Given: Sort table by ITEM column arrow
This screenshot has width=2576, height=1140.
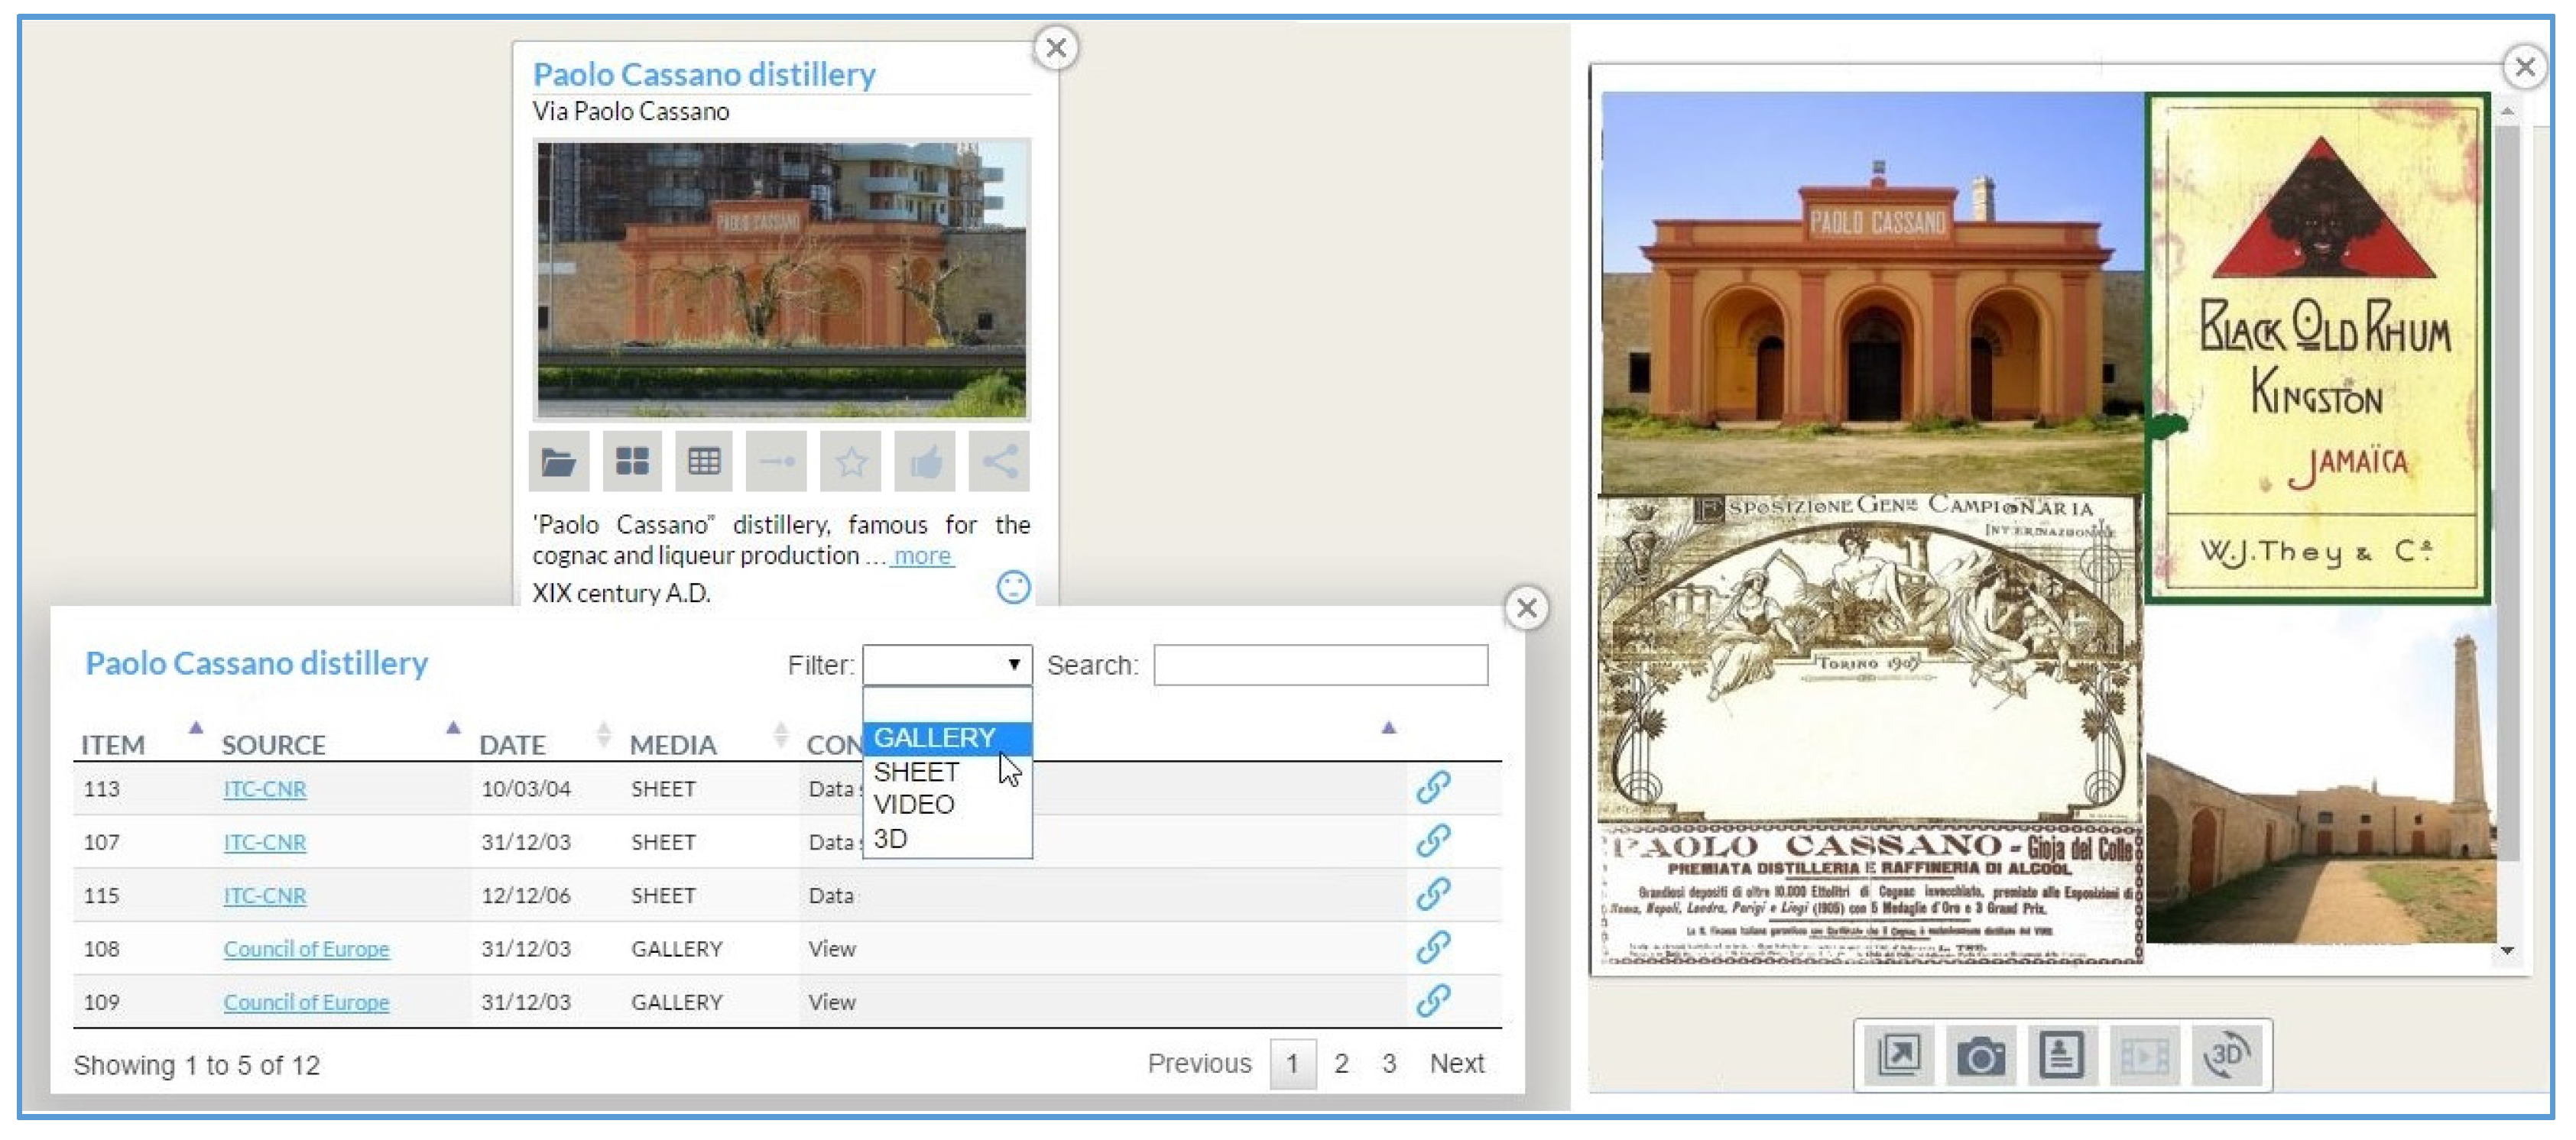Looking at the screenshot, I should (x=196, y=729).
